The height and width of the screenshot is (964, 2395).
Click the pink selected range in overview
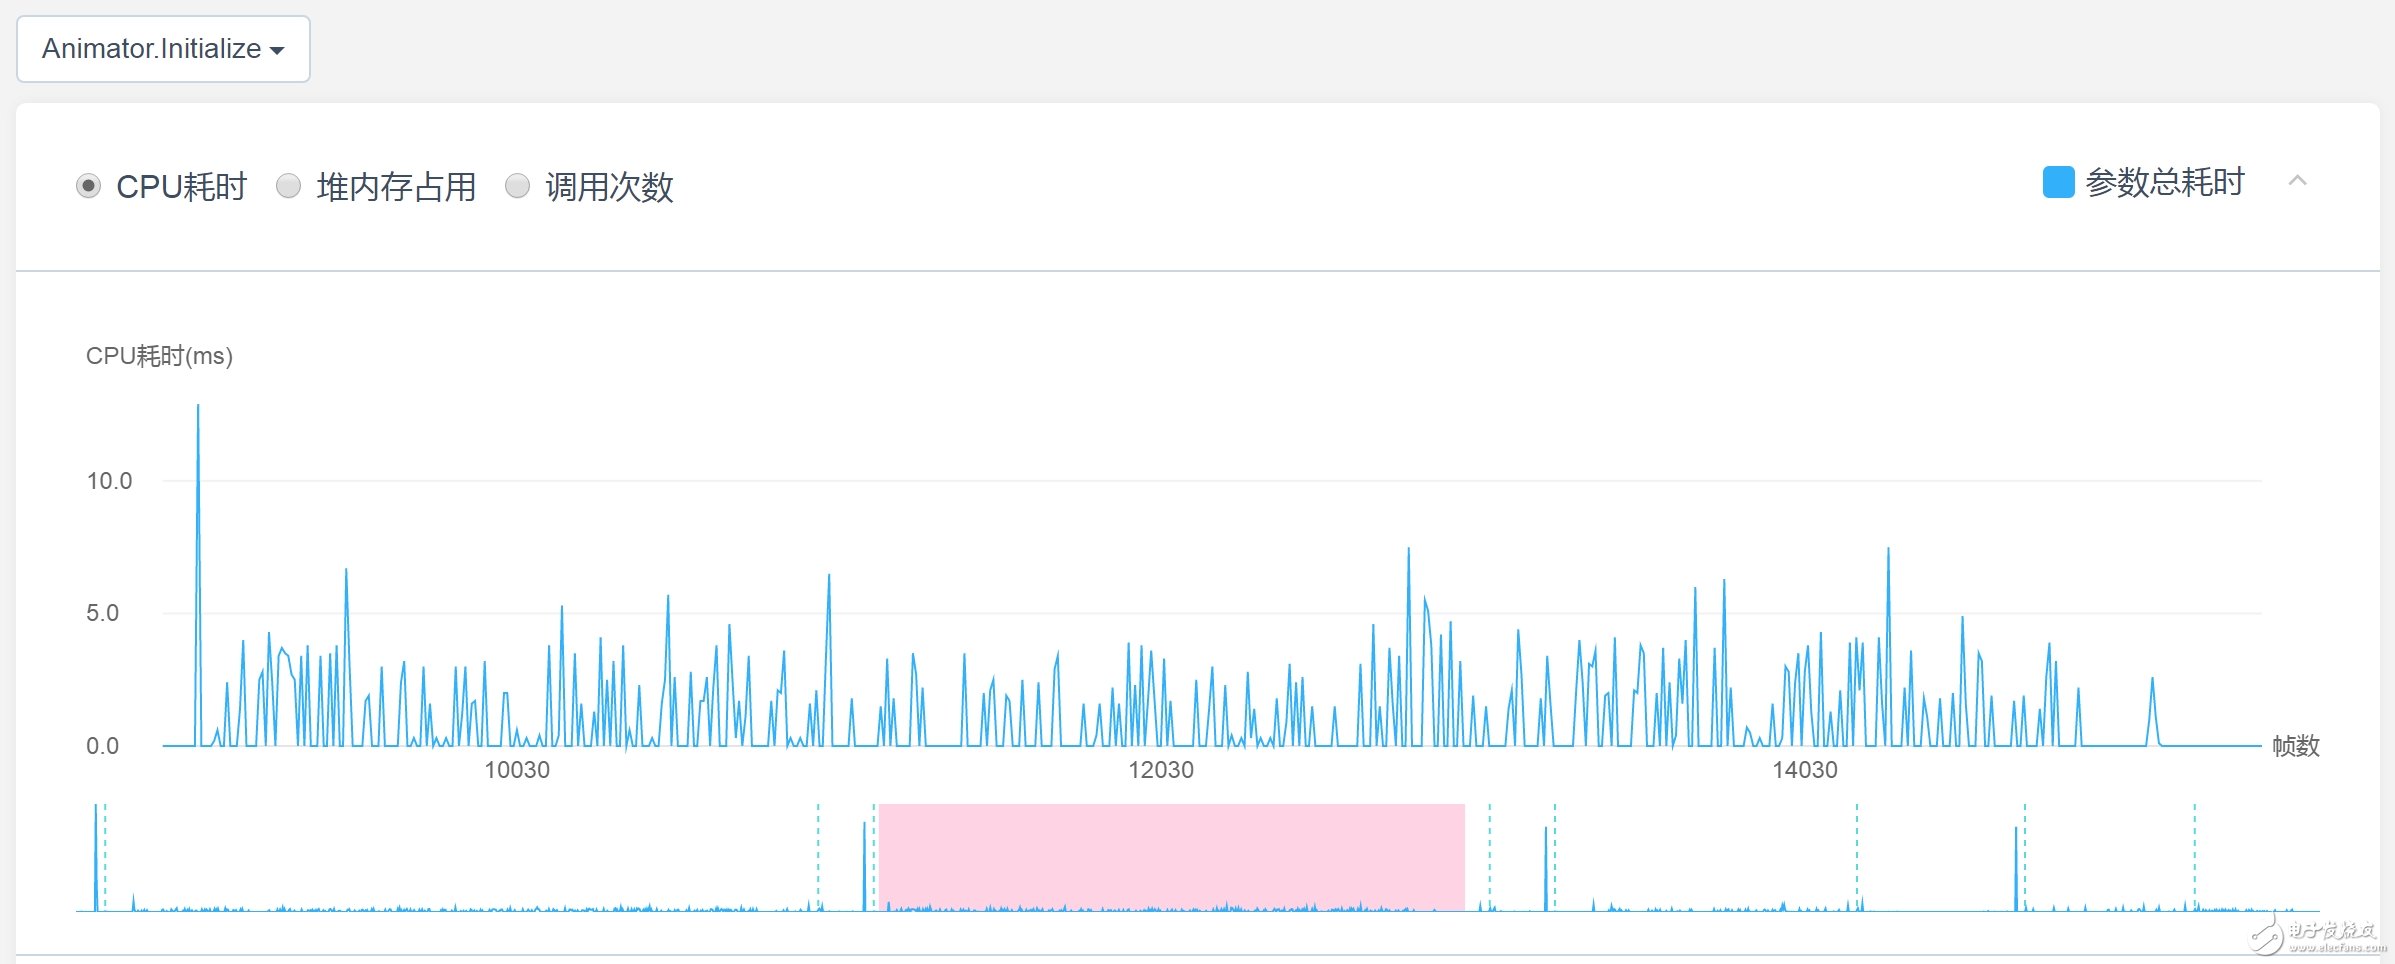point(1171,855)
